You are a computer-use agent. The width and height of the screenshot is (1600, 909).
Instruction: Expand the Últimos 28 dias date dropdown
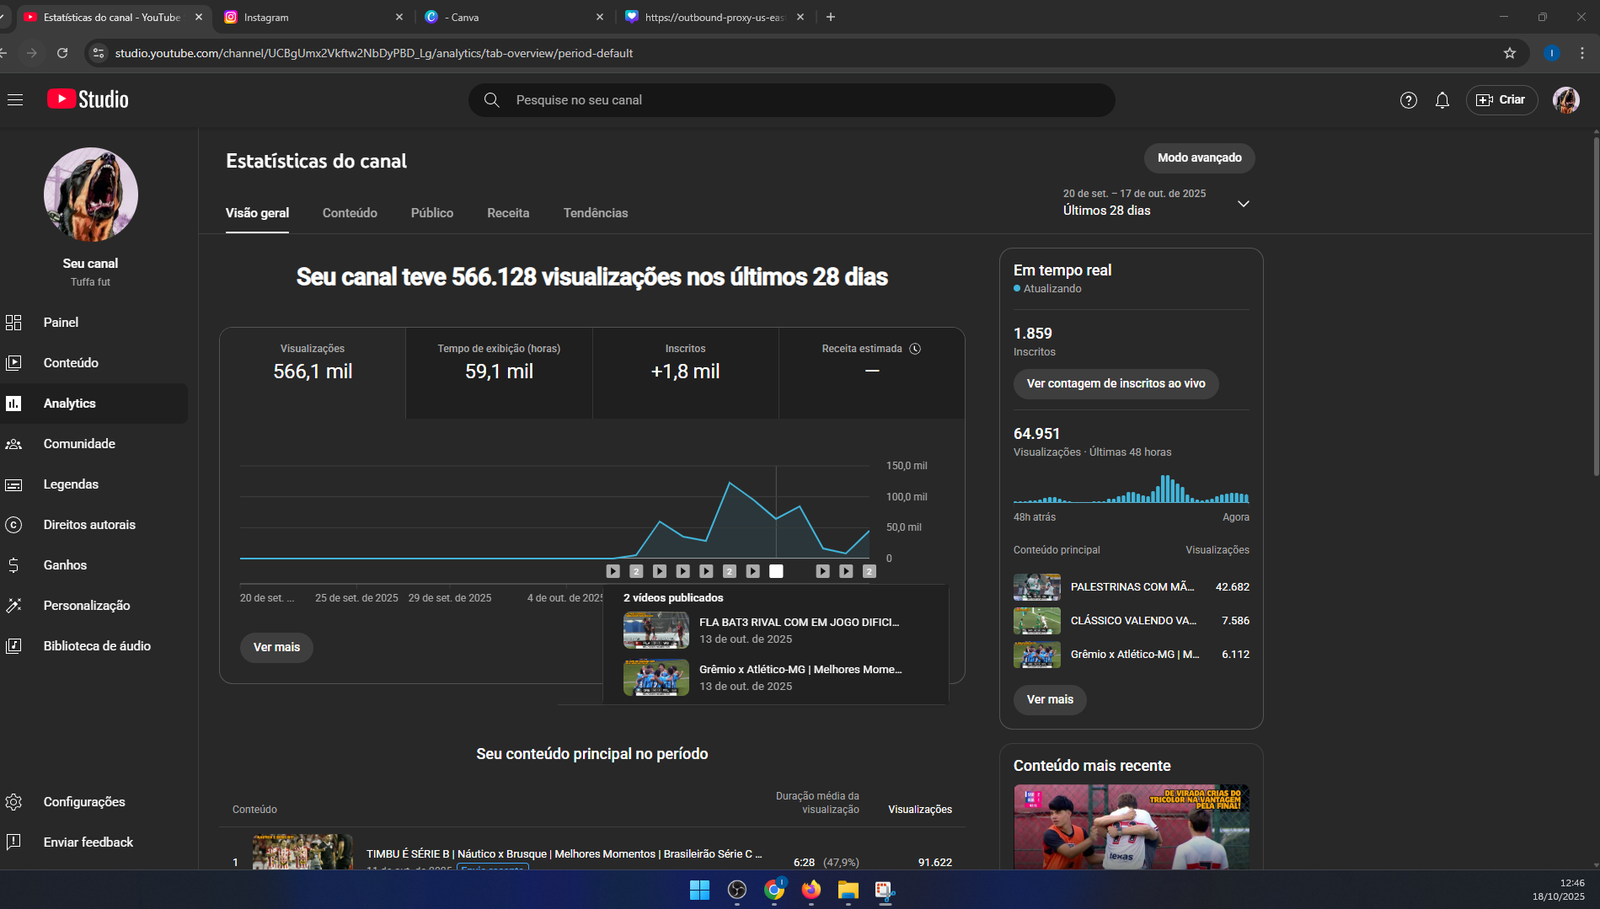pyautogui.click(x=1243, y=204)
